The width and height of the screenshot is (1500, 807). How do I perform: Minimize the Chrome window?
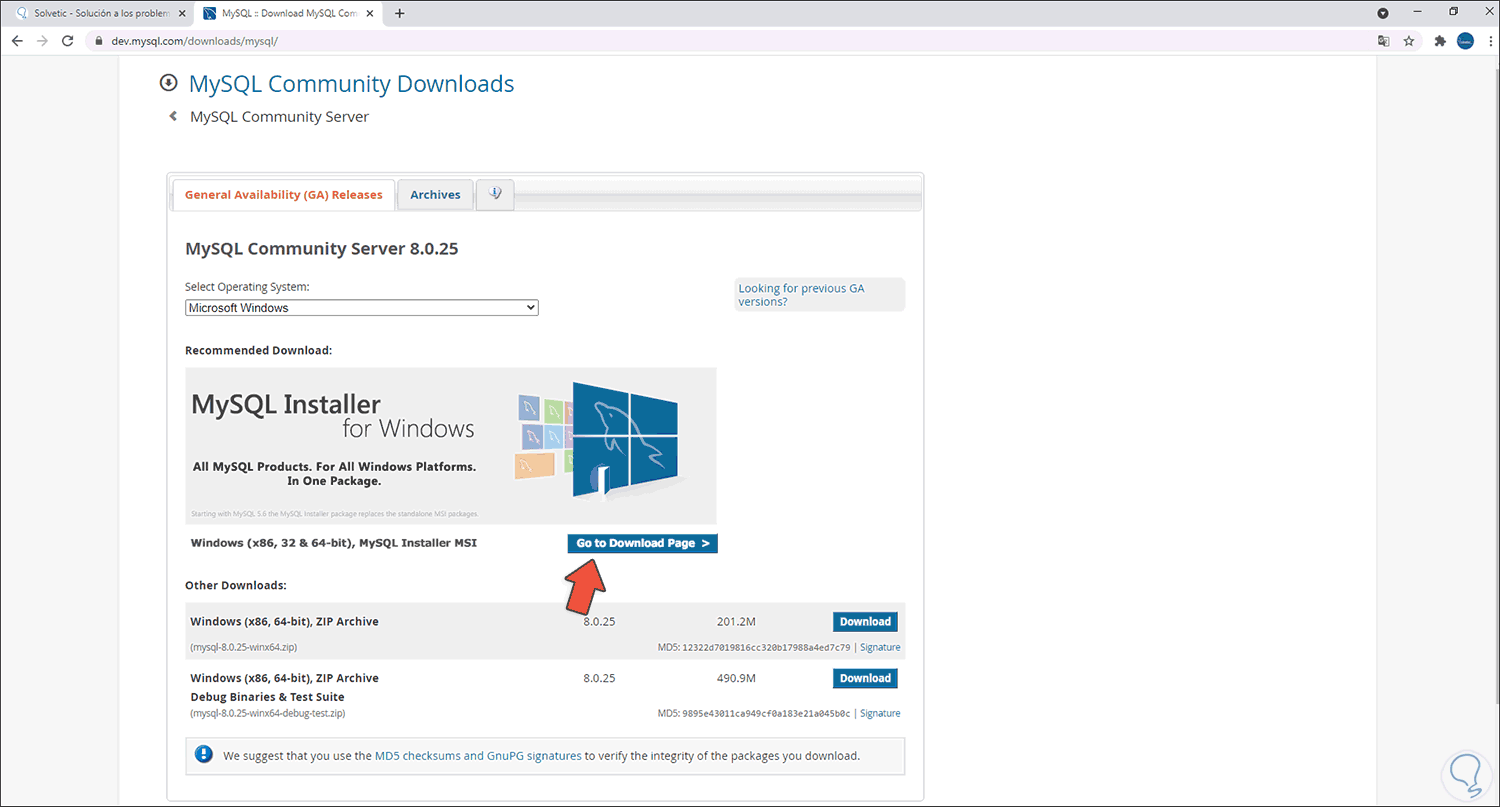tap(1418, 12)
